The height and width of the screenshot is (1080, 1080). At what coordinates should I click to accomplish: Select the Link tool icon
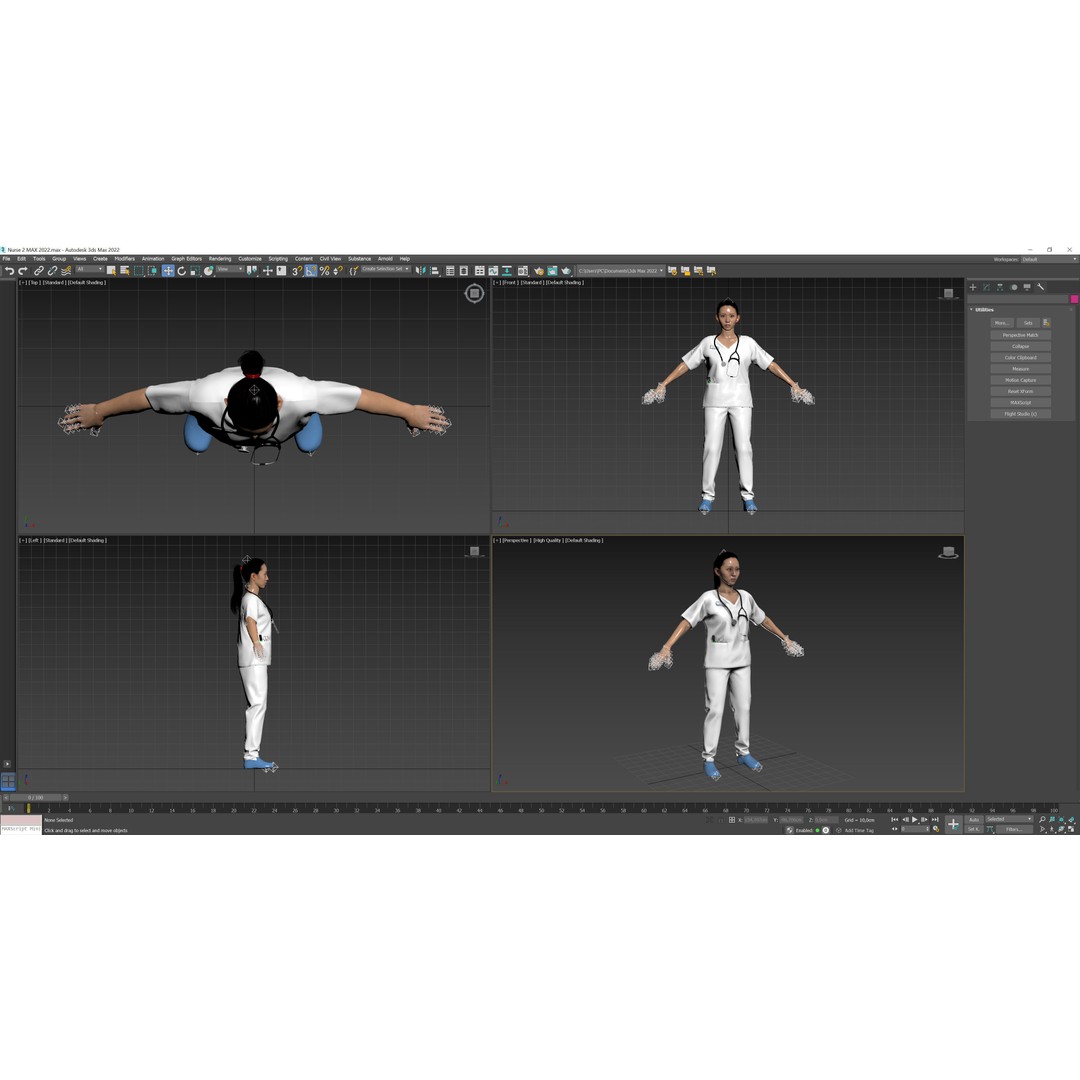[x=39, y=271]
